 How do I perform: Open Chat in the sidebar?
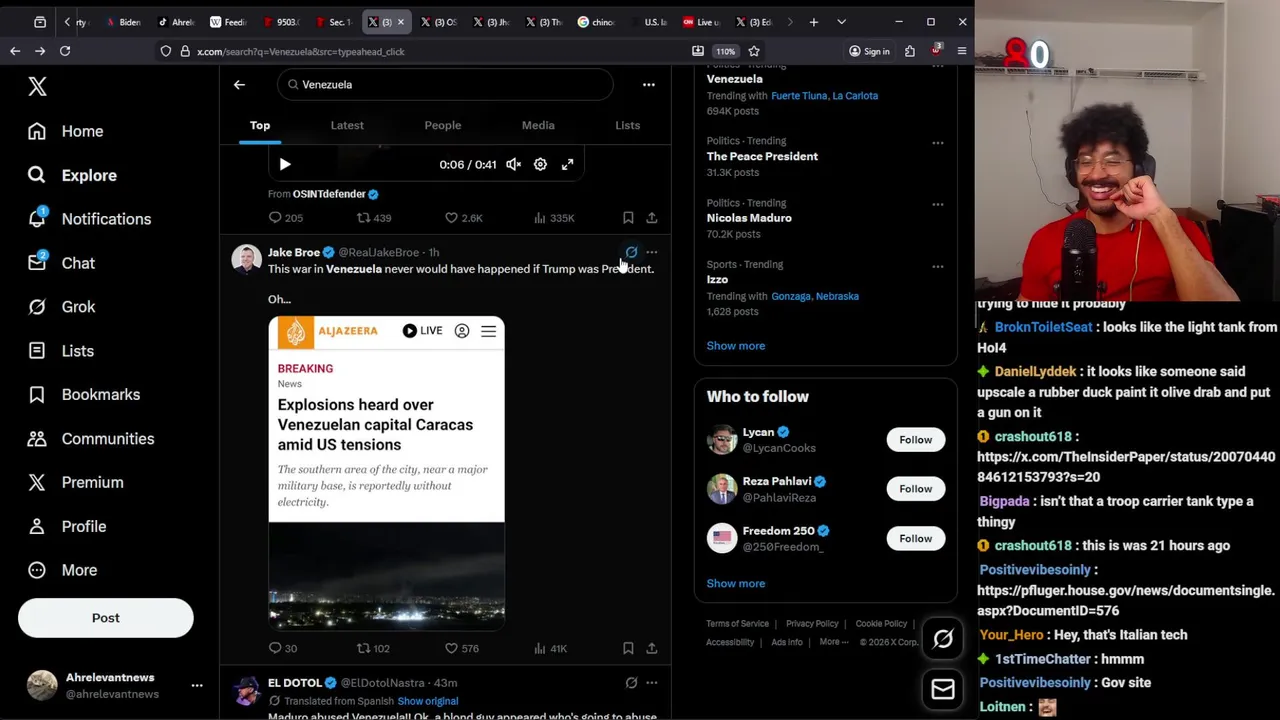pyautogui.click(x=61, y=263)
